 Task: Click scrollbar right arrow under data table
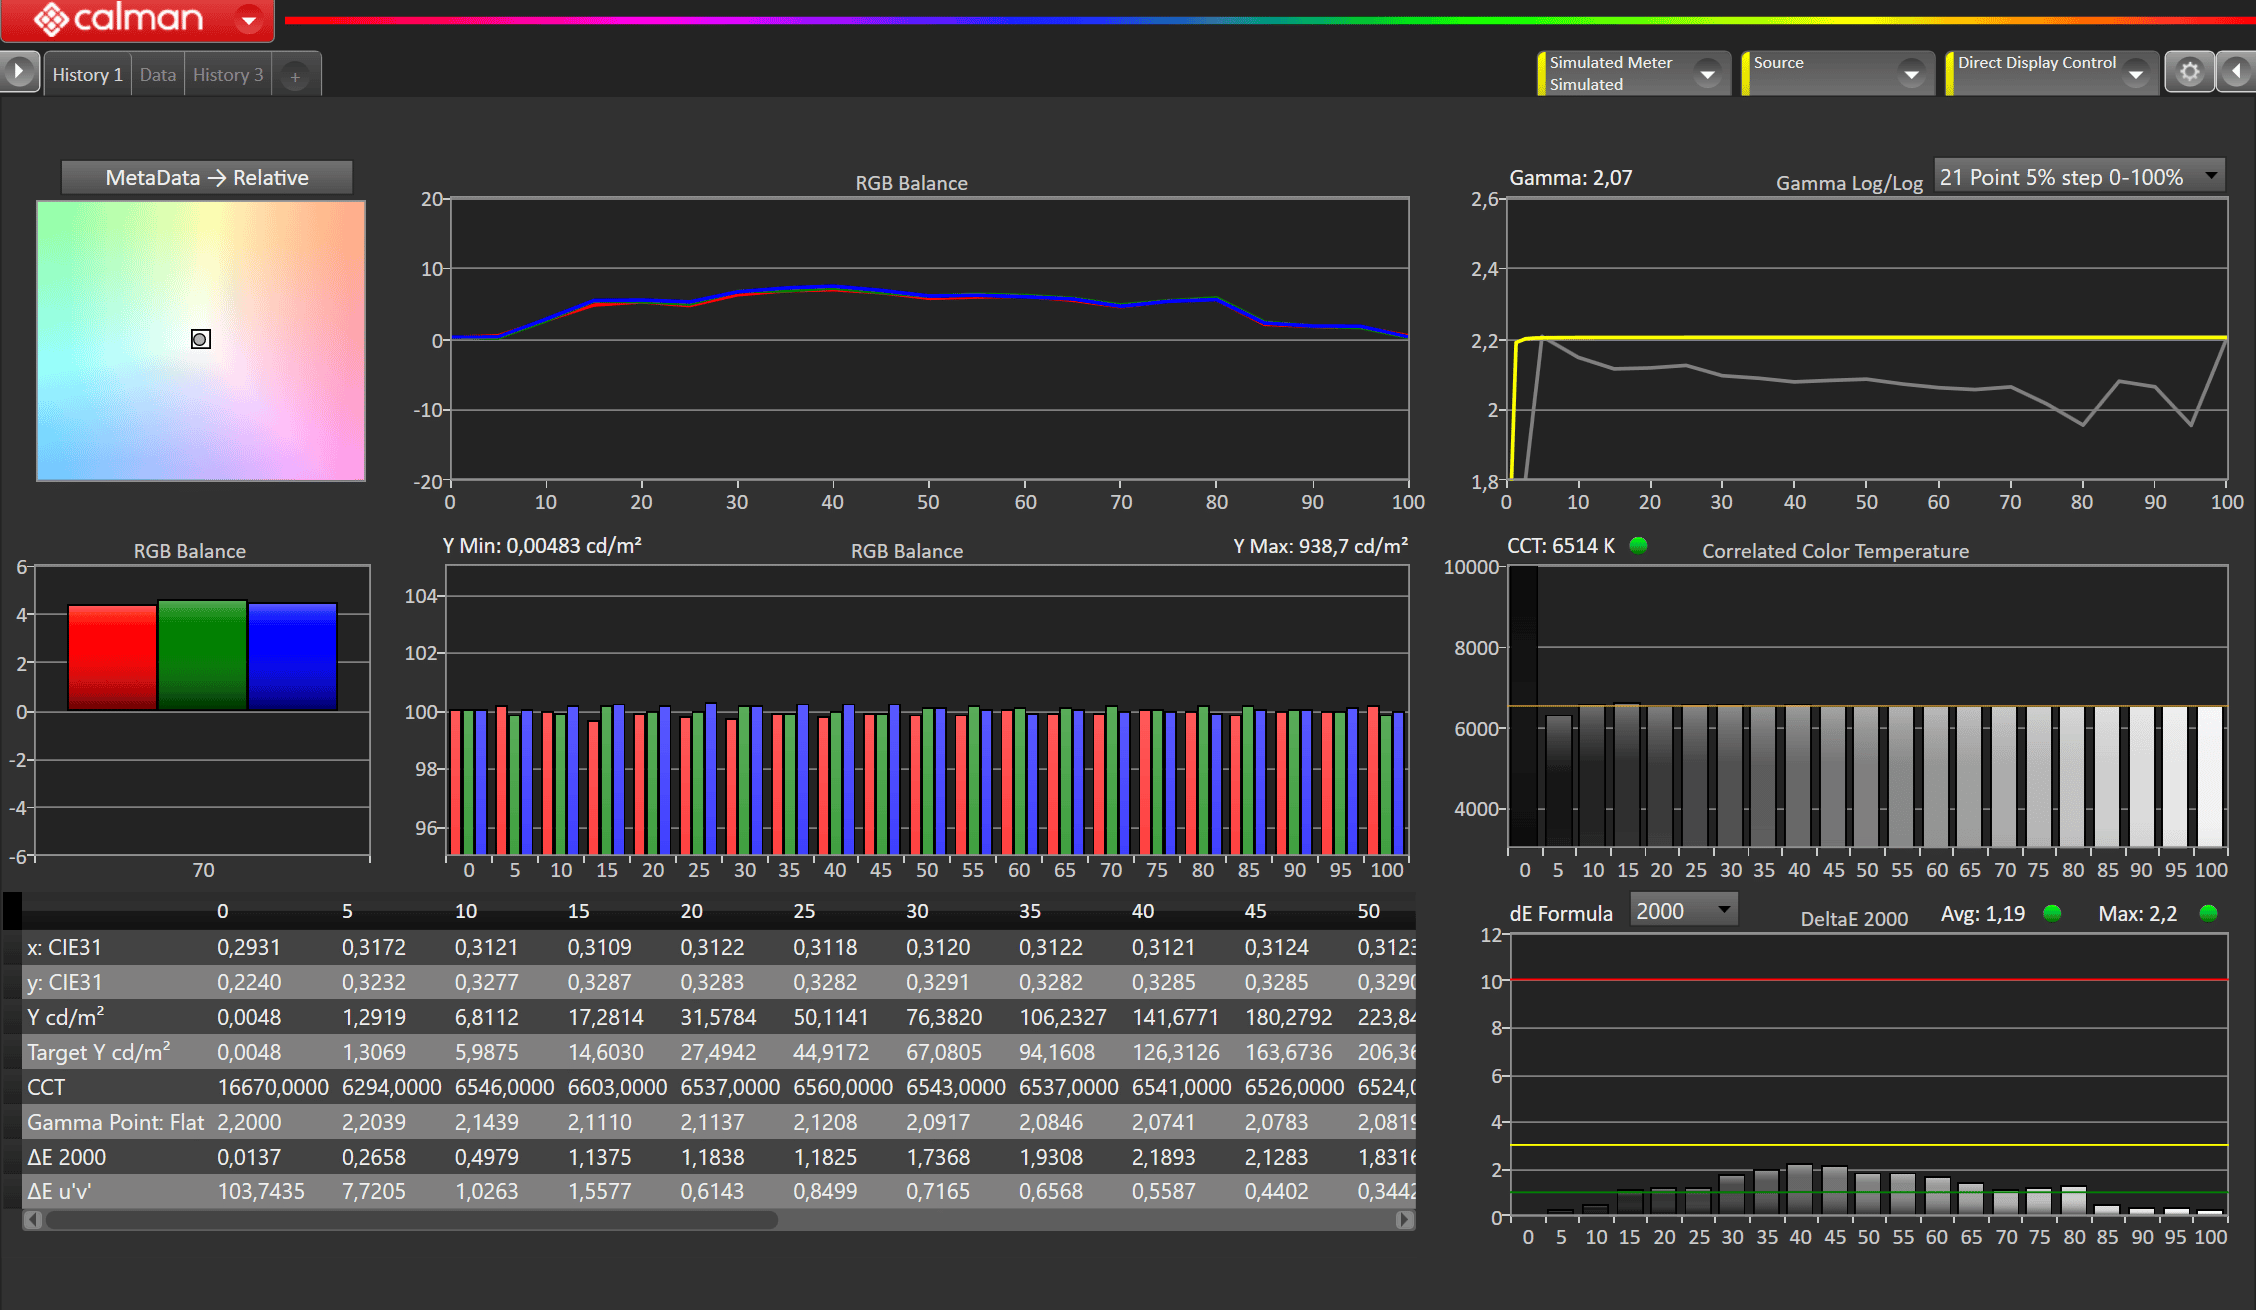[1404, 1219]
